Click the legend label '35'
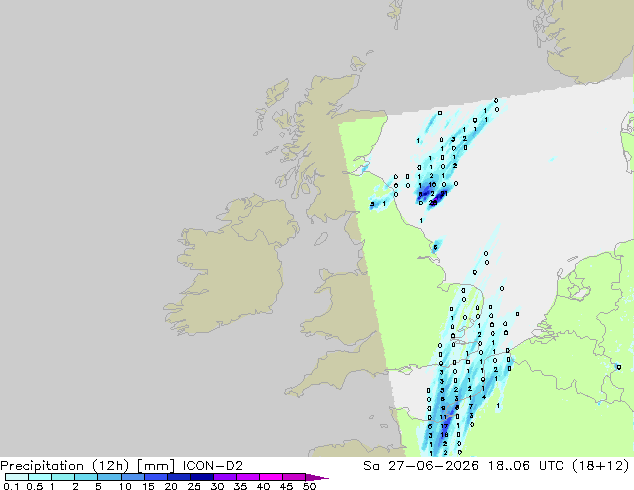The image size is (634, 490). 240,486
